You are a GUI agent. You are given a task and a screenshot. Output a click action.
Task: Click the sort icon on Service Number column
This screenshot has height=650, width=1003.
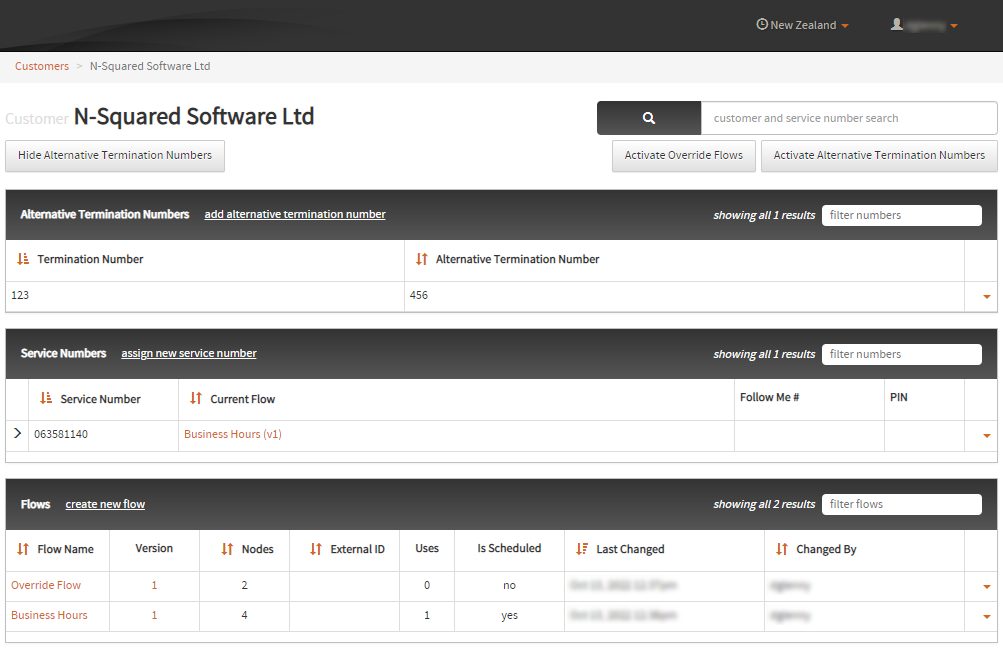(x=46, y=398)
